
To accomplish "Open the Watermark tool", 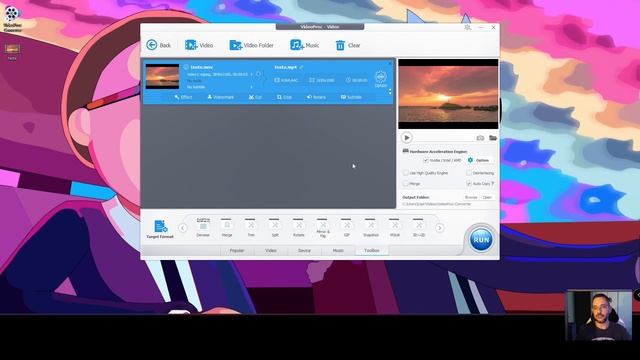I will point(220,97).
